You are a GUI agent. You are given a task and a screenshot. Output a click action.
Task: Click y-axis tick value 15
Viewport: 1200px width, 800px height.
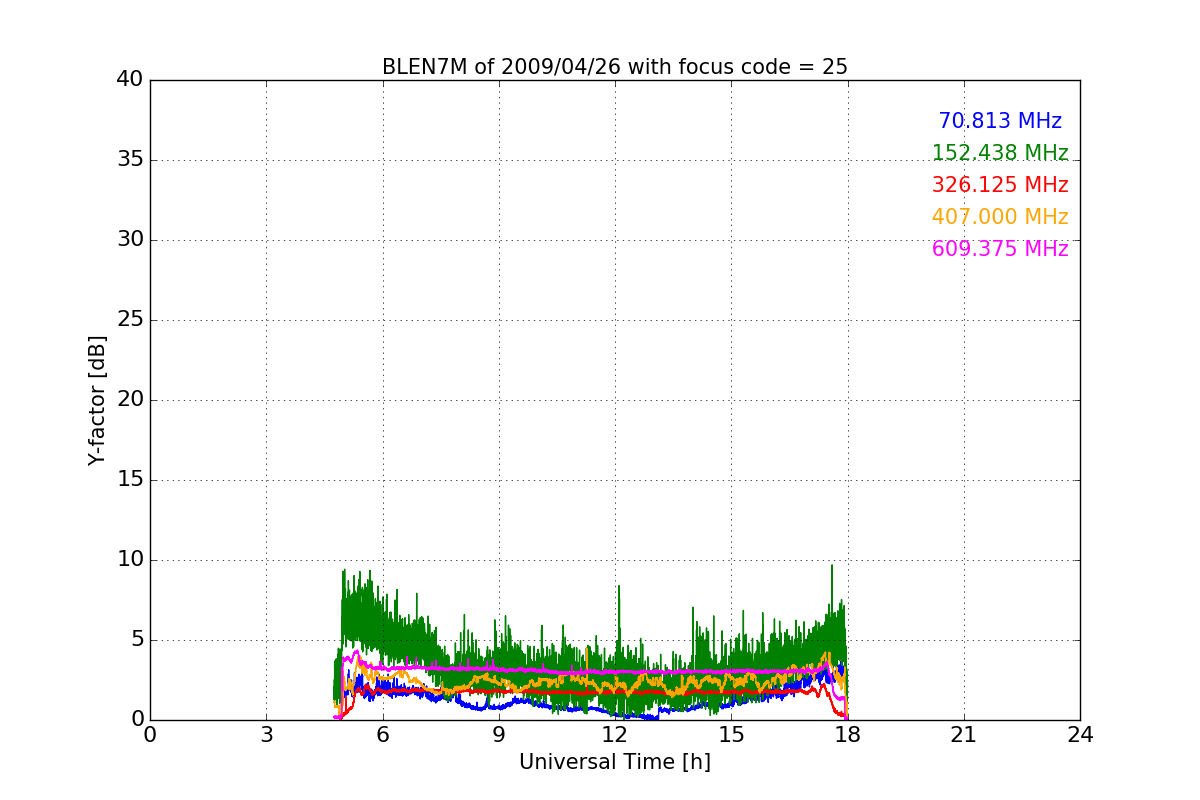click(130, 480)
